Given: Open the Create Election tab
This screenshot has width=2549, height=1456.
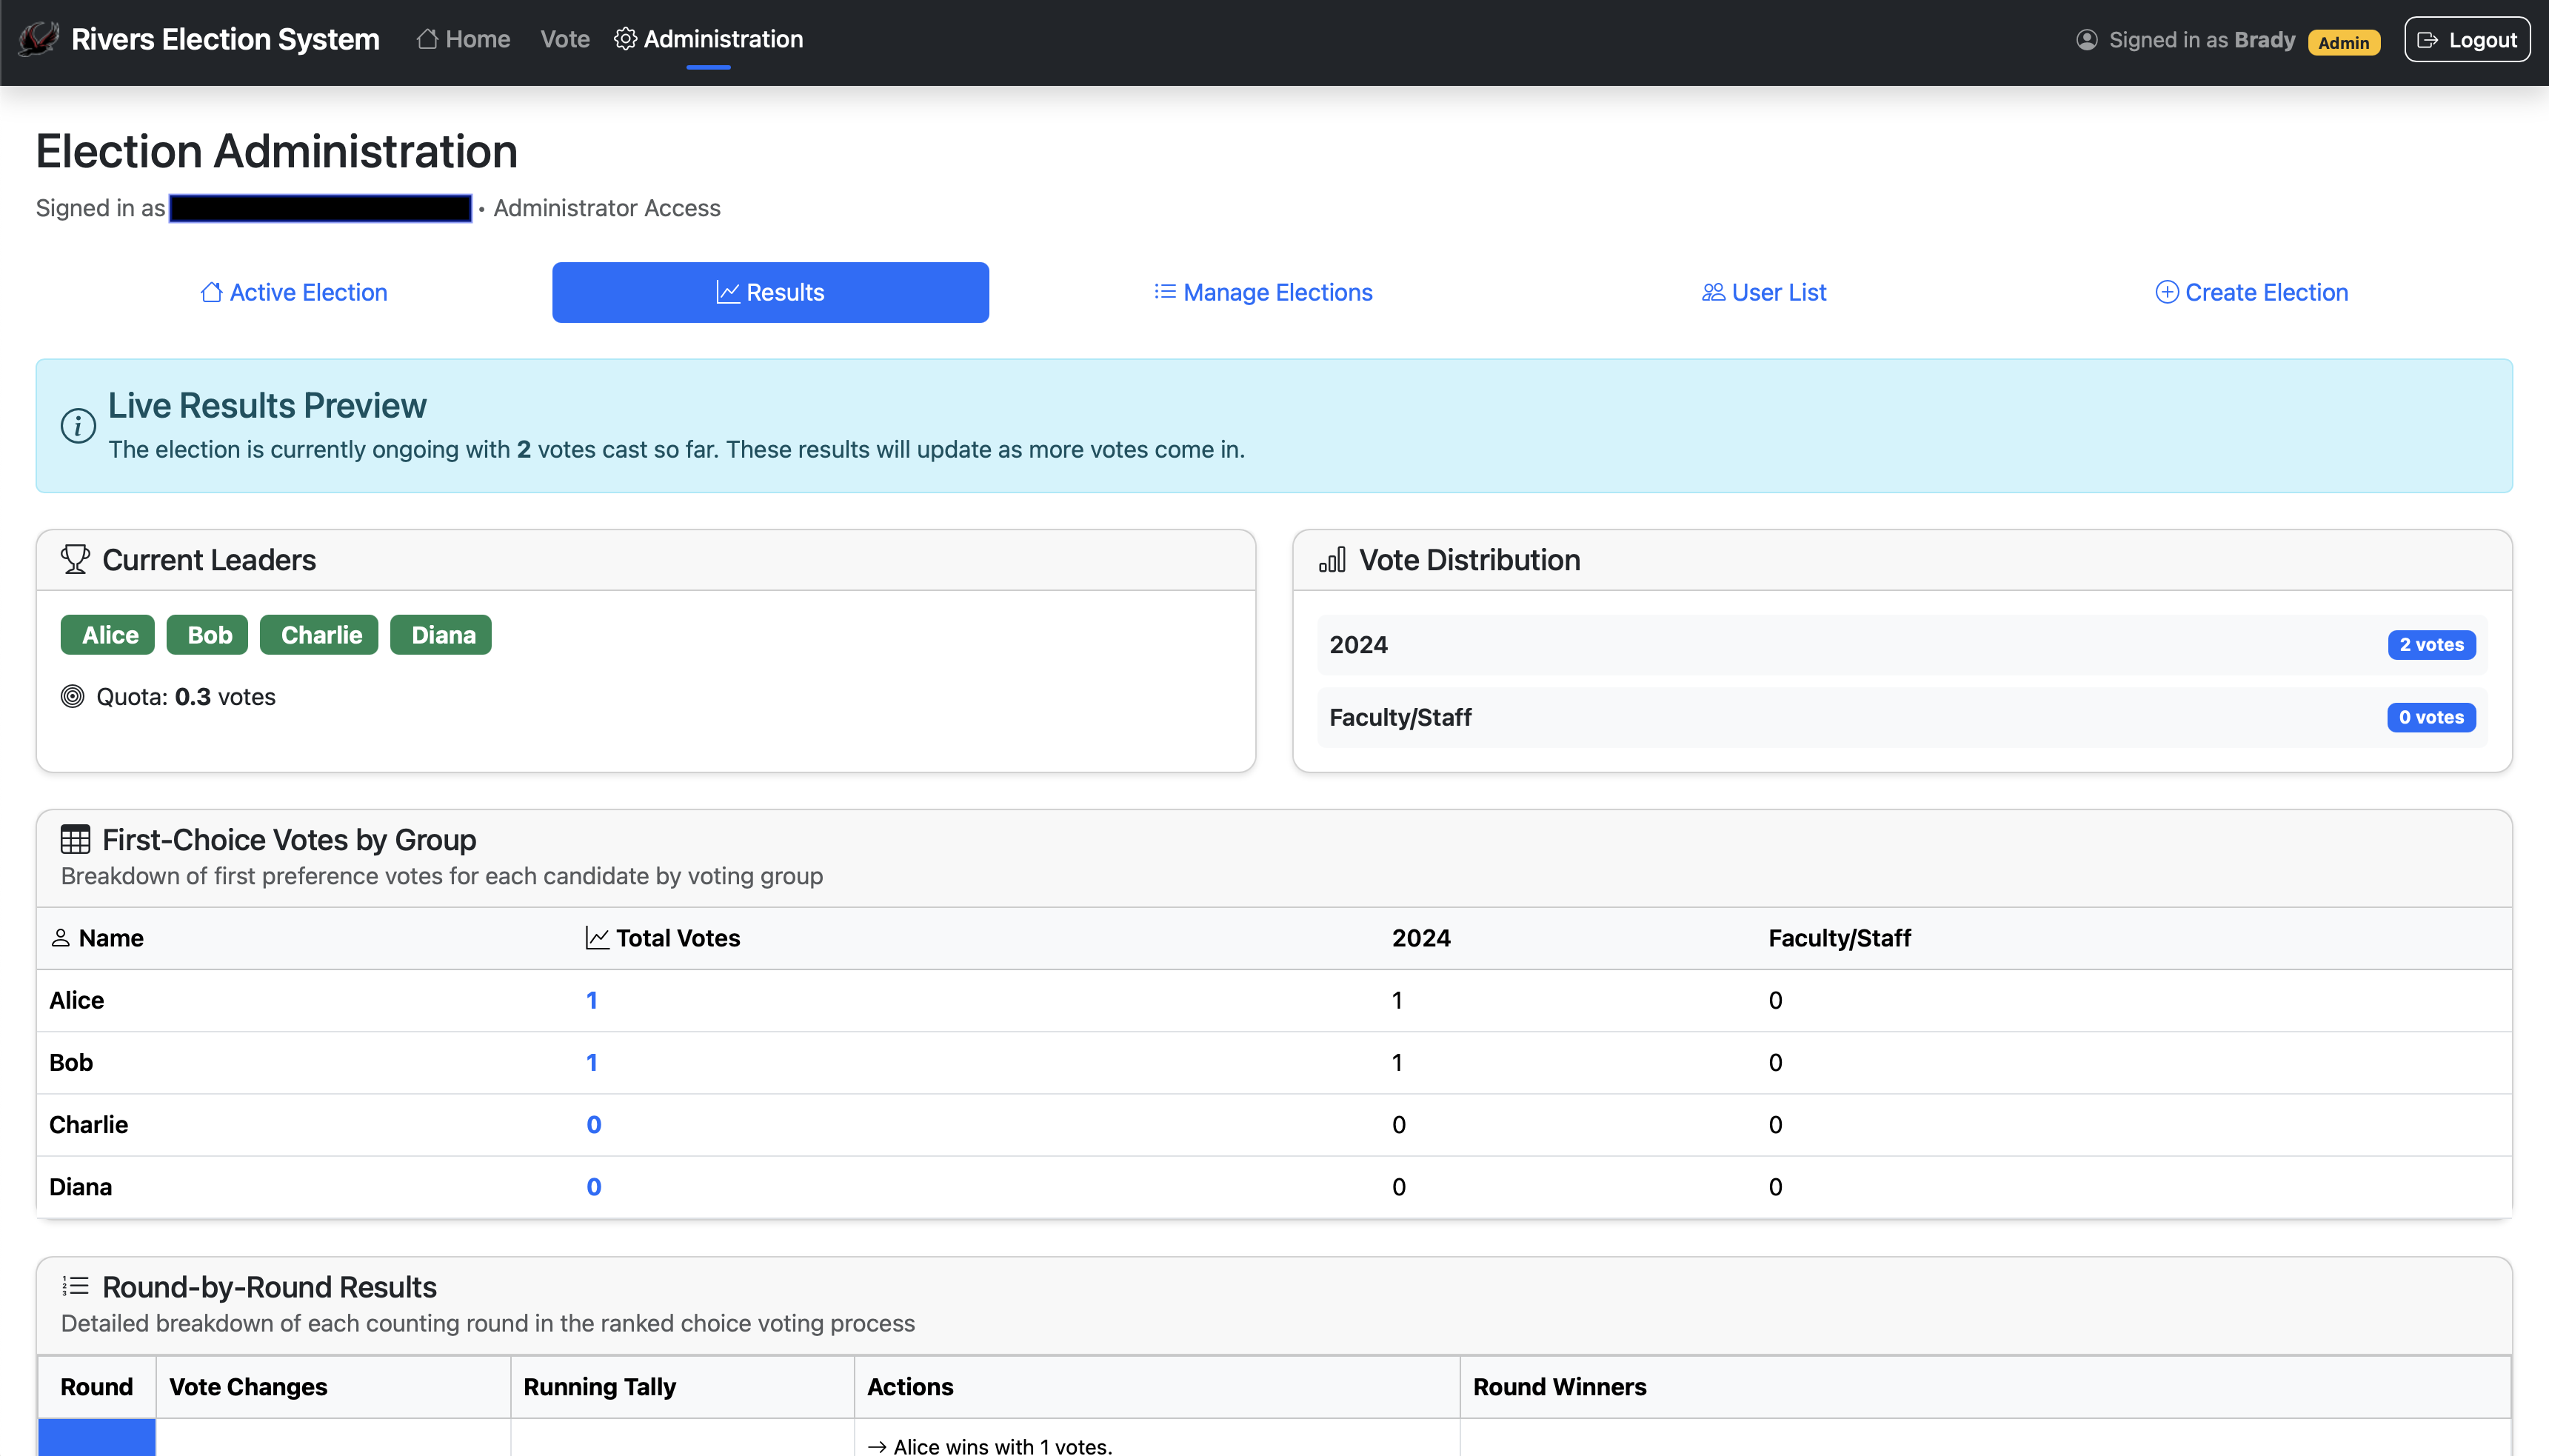Looking at the screenshot, I should click(x=2251, y=292).
